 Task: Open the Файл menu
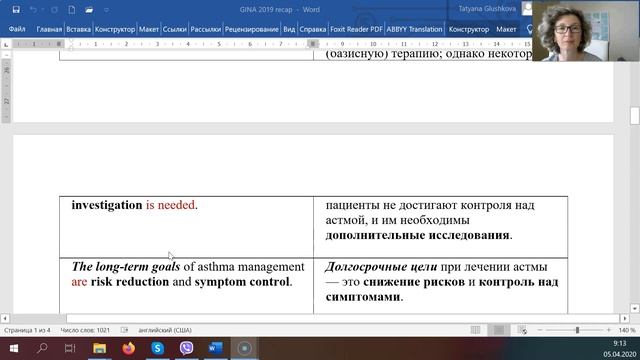pos(17,29)
